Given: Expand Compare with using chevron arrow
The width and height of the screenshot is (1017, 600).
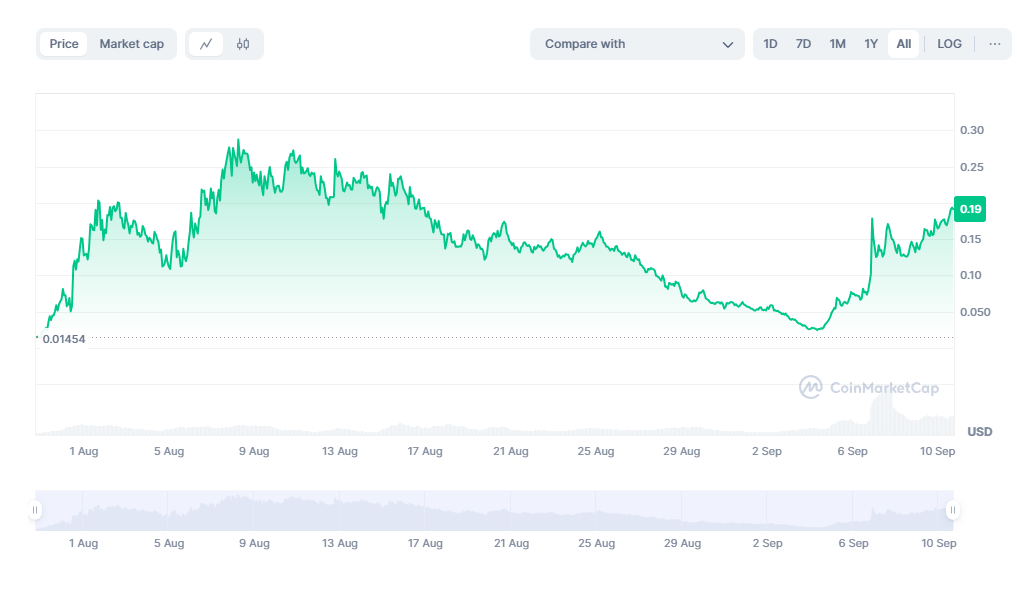Looking at the screenshot, I should pos(727,44).
